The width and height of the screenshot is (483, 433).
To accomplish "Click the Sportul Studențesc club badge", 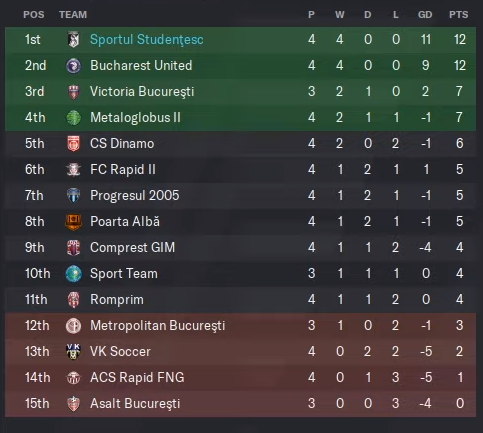I will point(73,39).
